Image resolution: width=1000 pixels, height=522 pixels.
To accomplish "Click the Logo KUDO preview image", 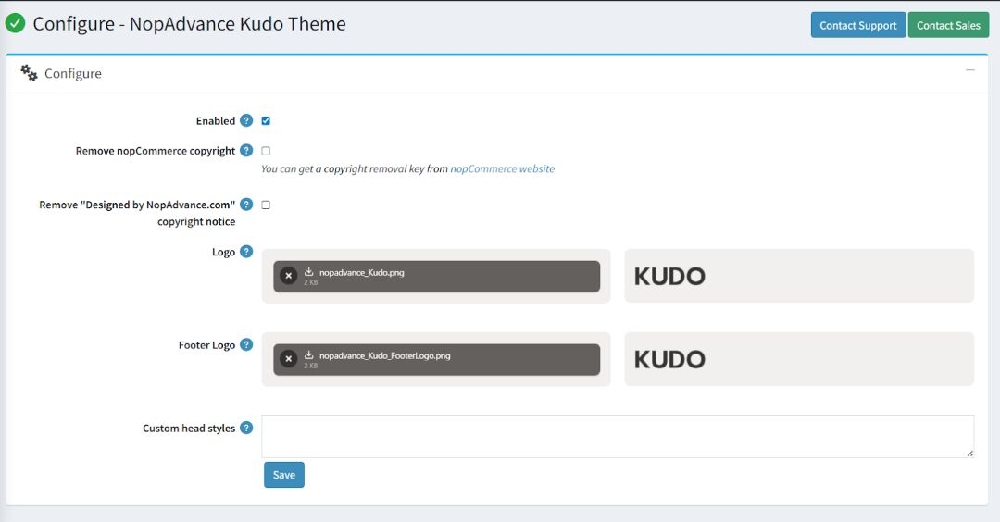I will (x=670, y=276).
